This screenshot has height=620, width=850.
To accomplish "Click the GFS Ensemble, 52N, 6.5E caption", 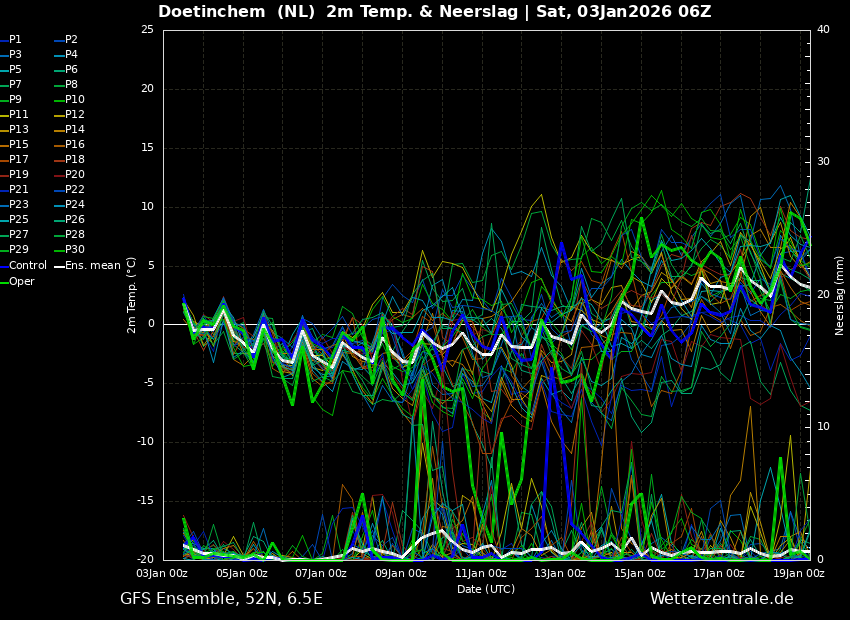I will [x=221, y=599].
